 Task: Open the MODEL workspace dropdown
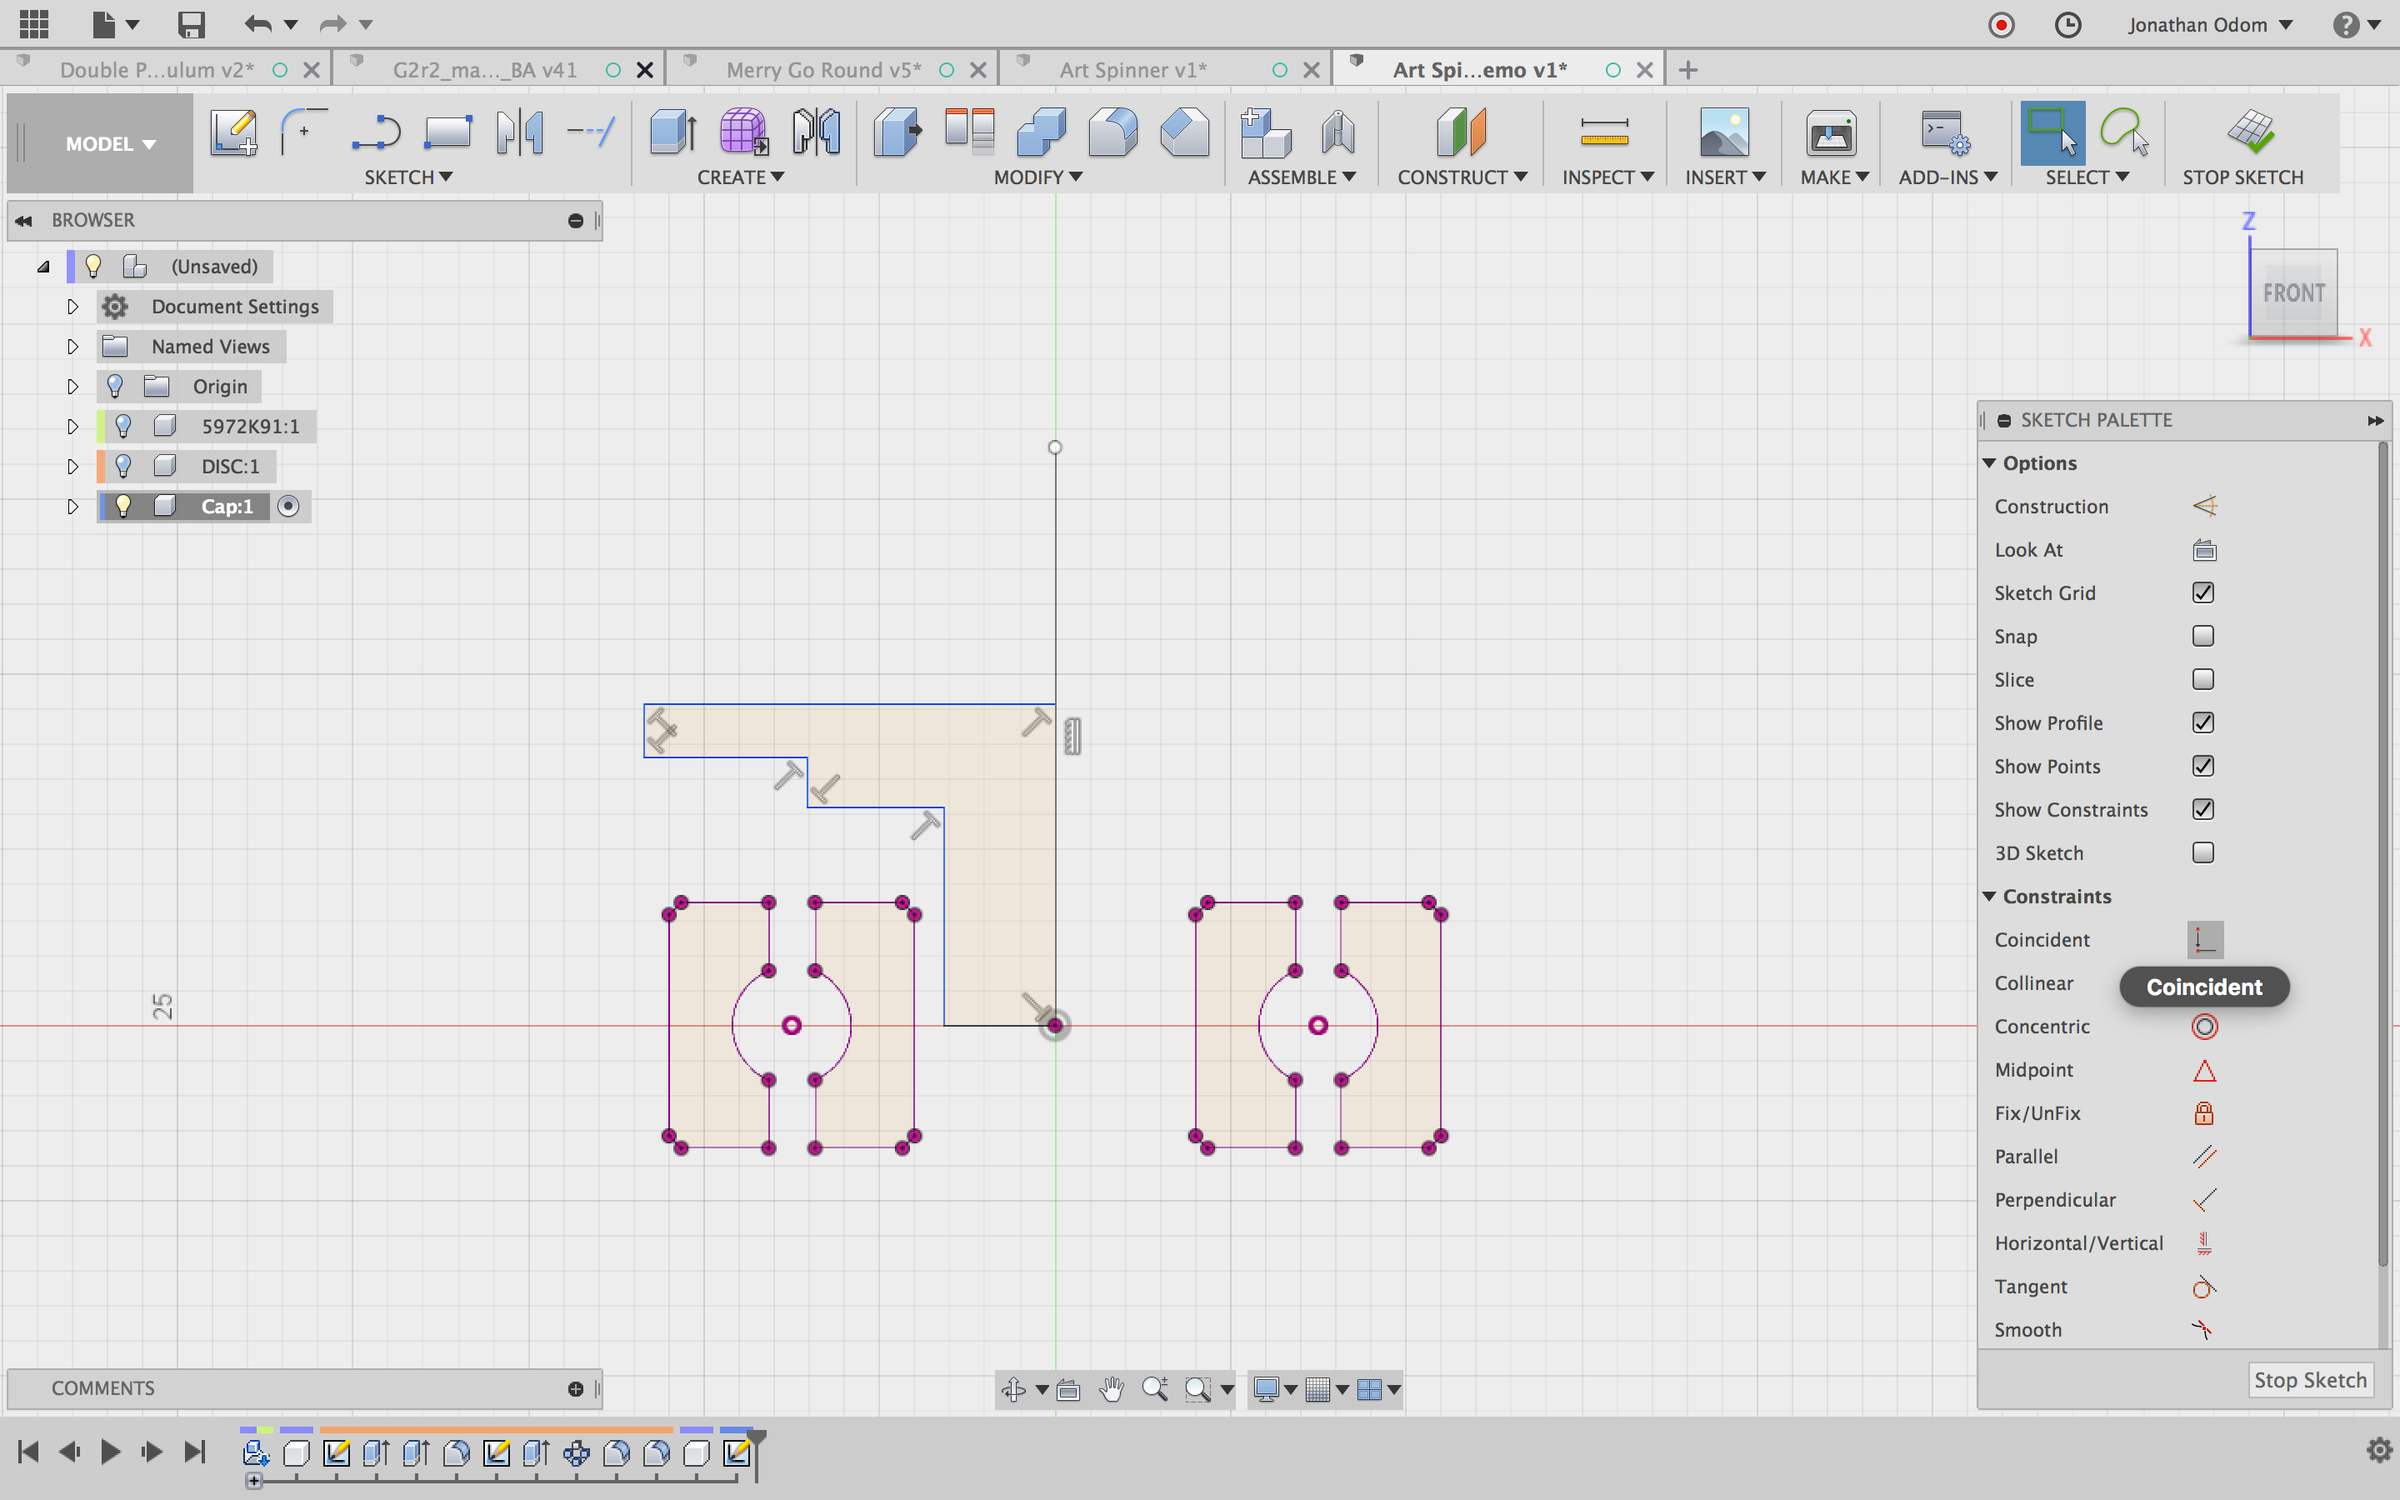110,144
